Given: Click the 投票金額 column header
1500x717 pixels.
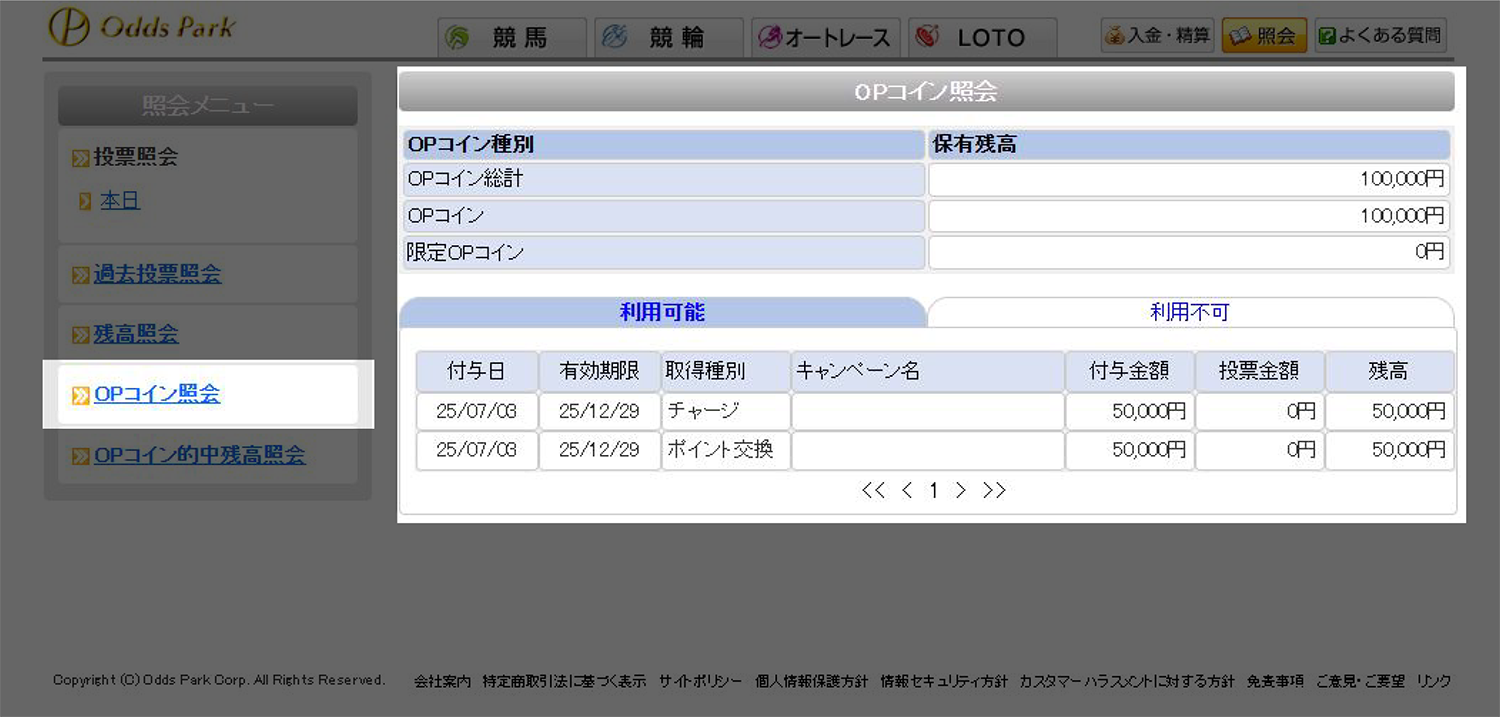Looking at the screenshot, I should click(1260, 371).
